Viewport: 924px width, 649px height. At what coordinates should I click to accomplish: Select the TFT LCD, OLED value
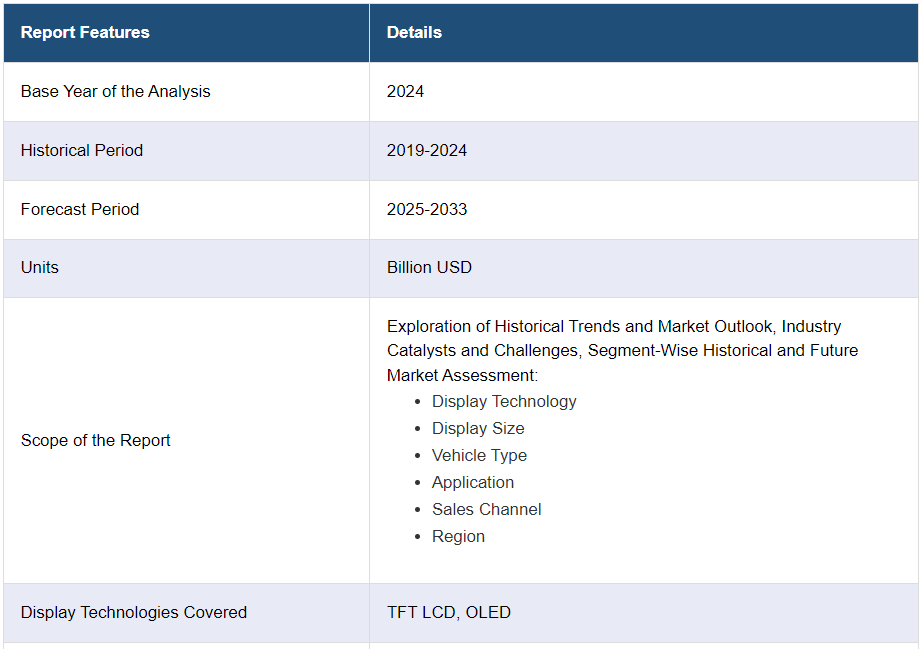click(449, 612)
